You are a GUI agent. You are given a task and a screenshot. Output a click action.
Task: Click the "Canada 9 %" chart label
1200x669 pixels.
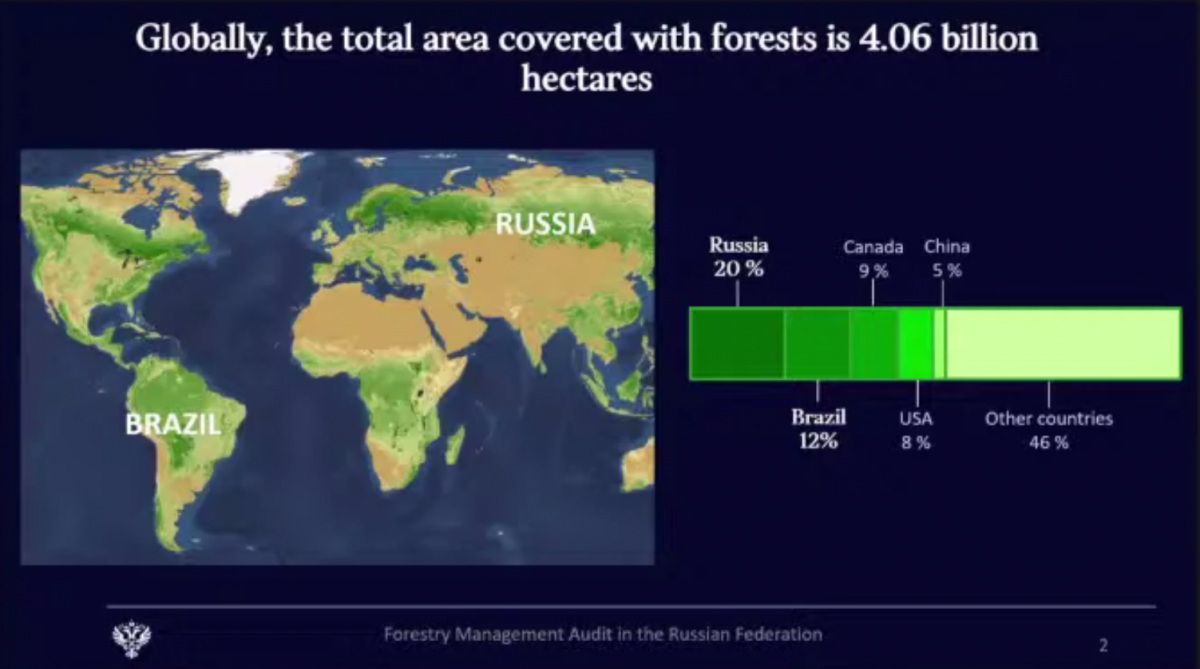[873, 258]
